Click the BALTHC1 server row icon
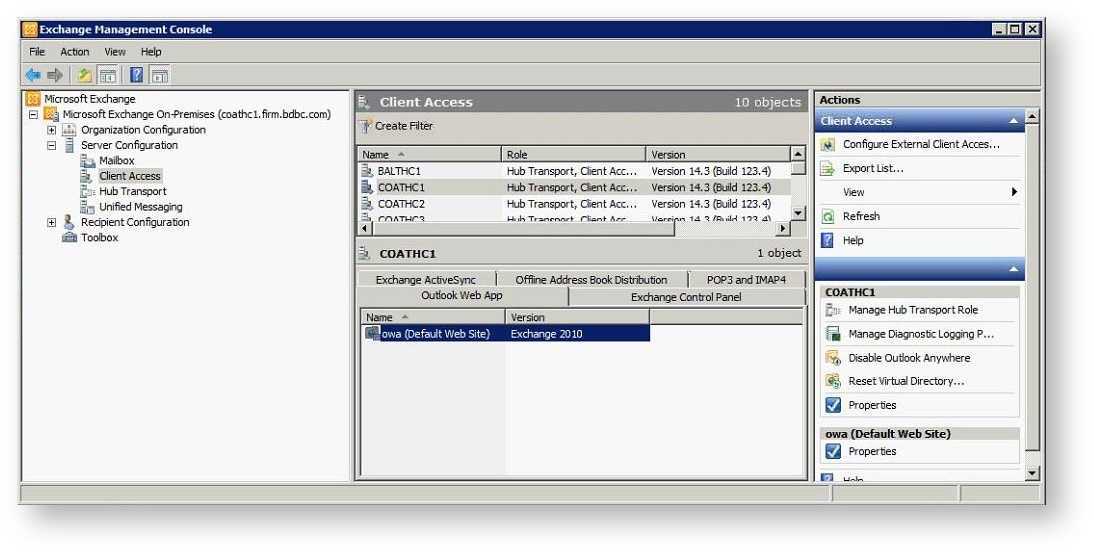Image resolution: width=1094 pixels, height=553 pixels. [x=367, y=171]
